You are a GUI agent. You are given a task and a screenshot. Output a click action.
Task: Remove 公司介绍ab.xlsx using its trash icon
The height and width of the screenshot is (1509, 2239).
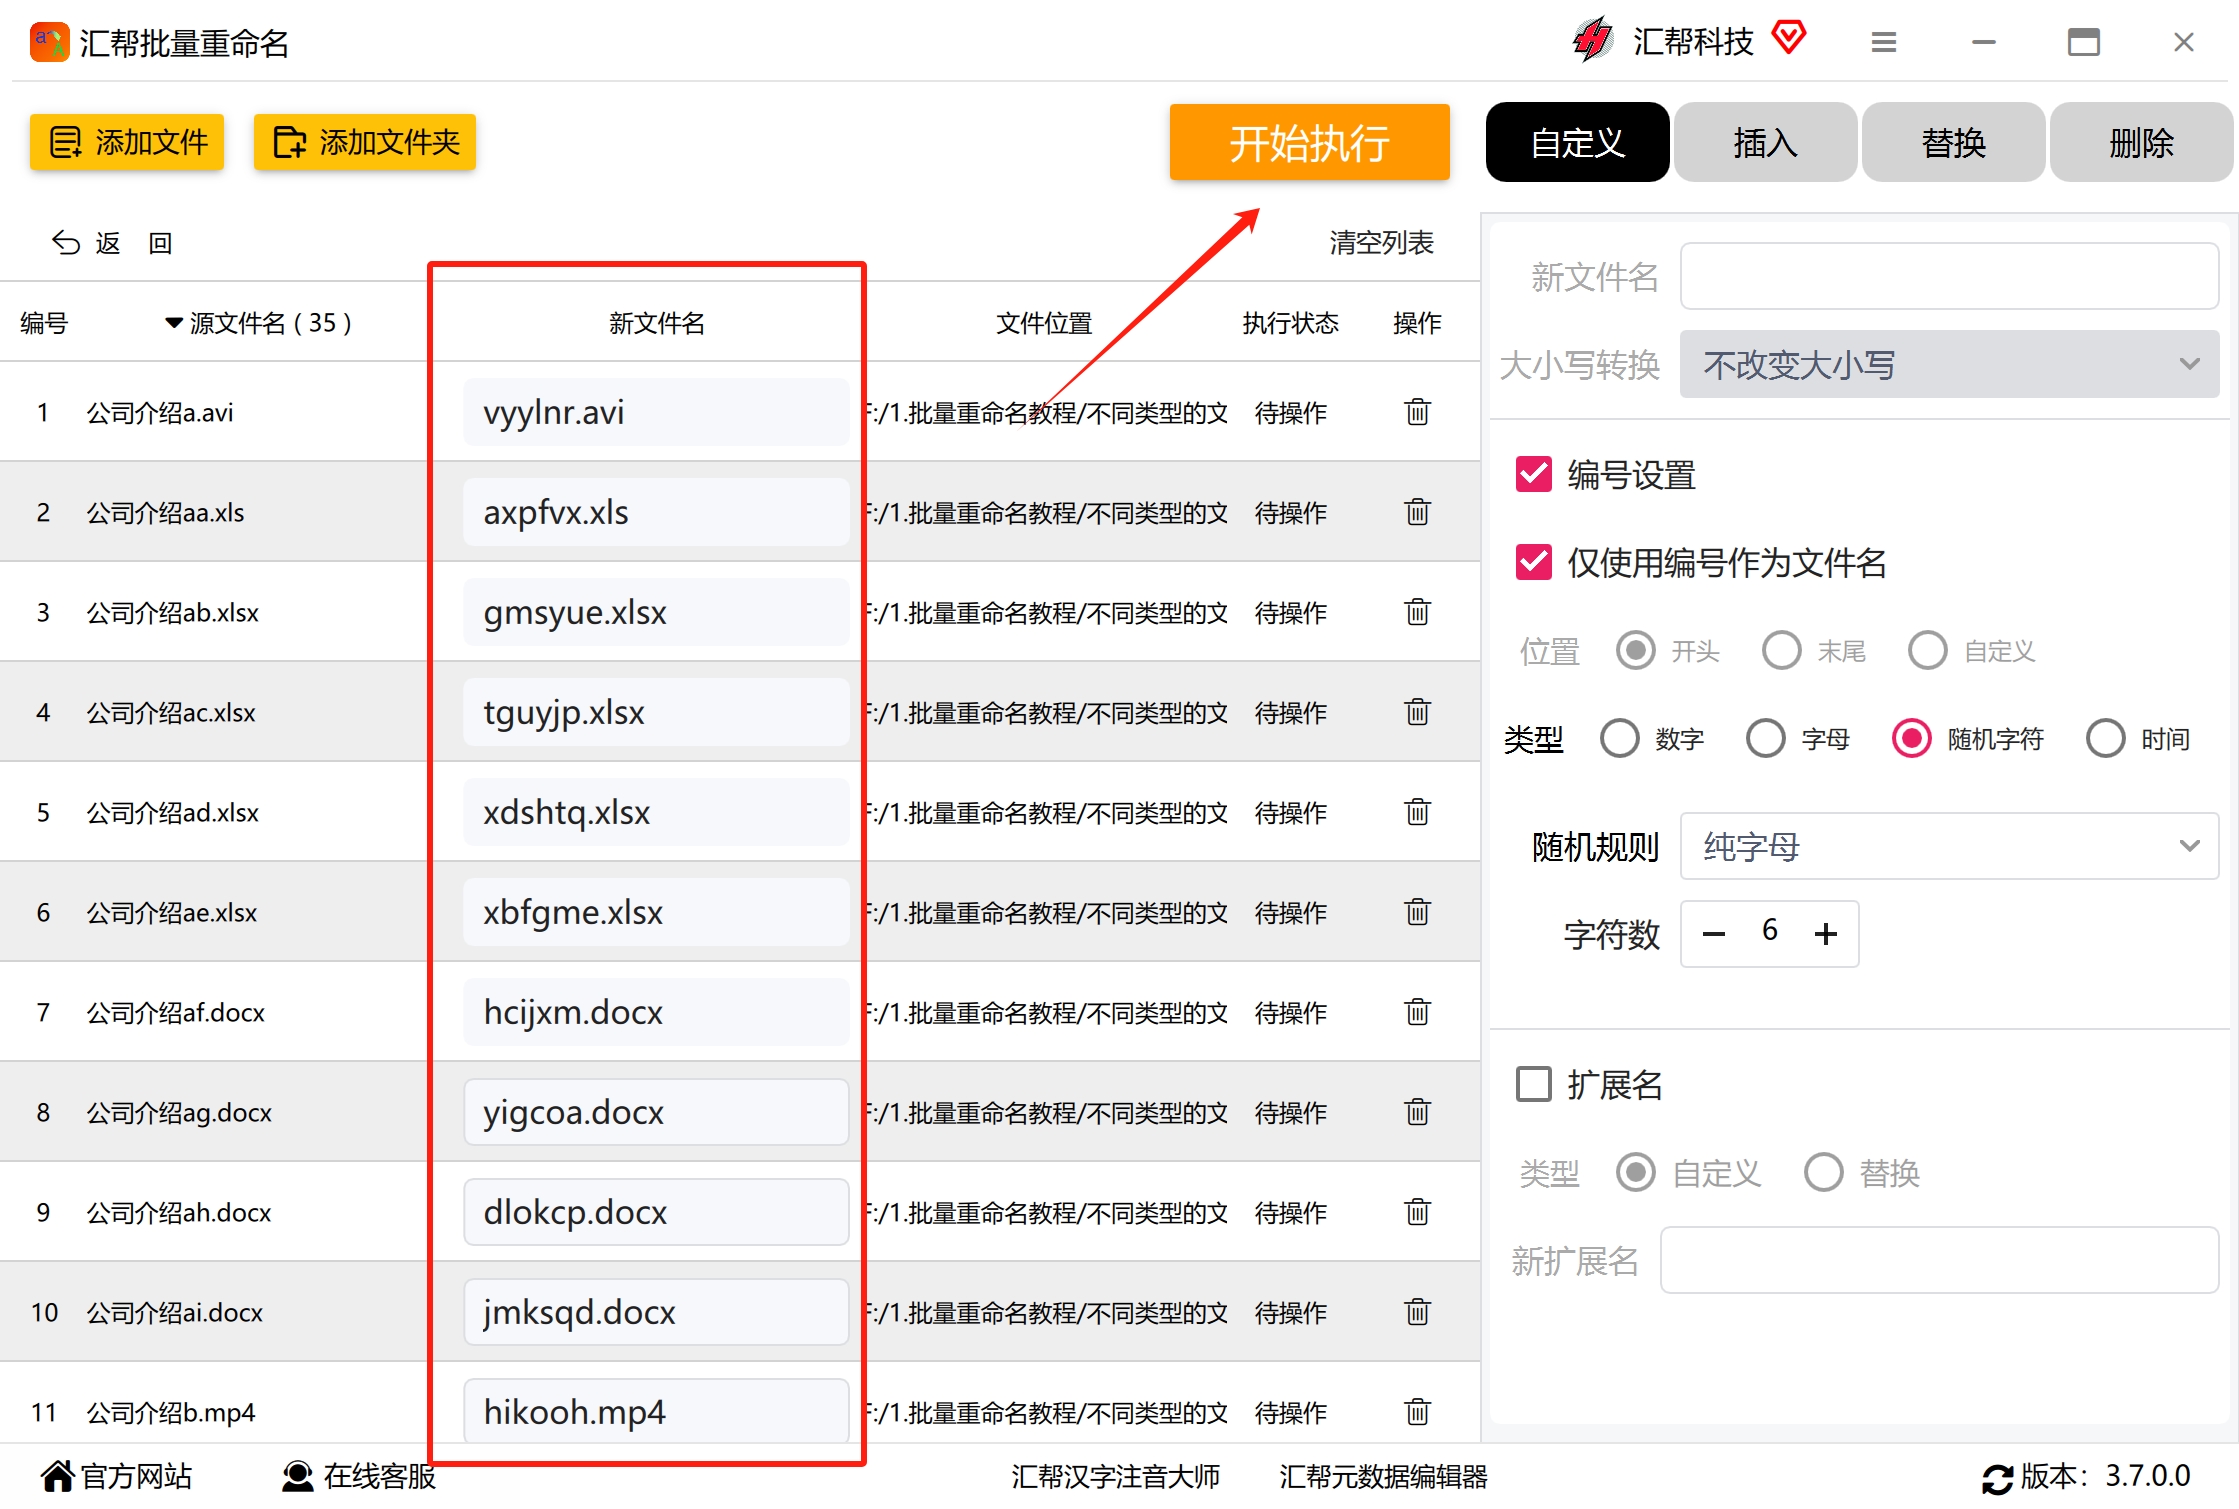pos(1417,612)
